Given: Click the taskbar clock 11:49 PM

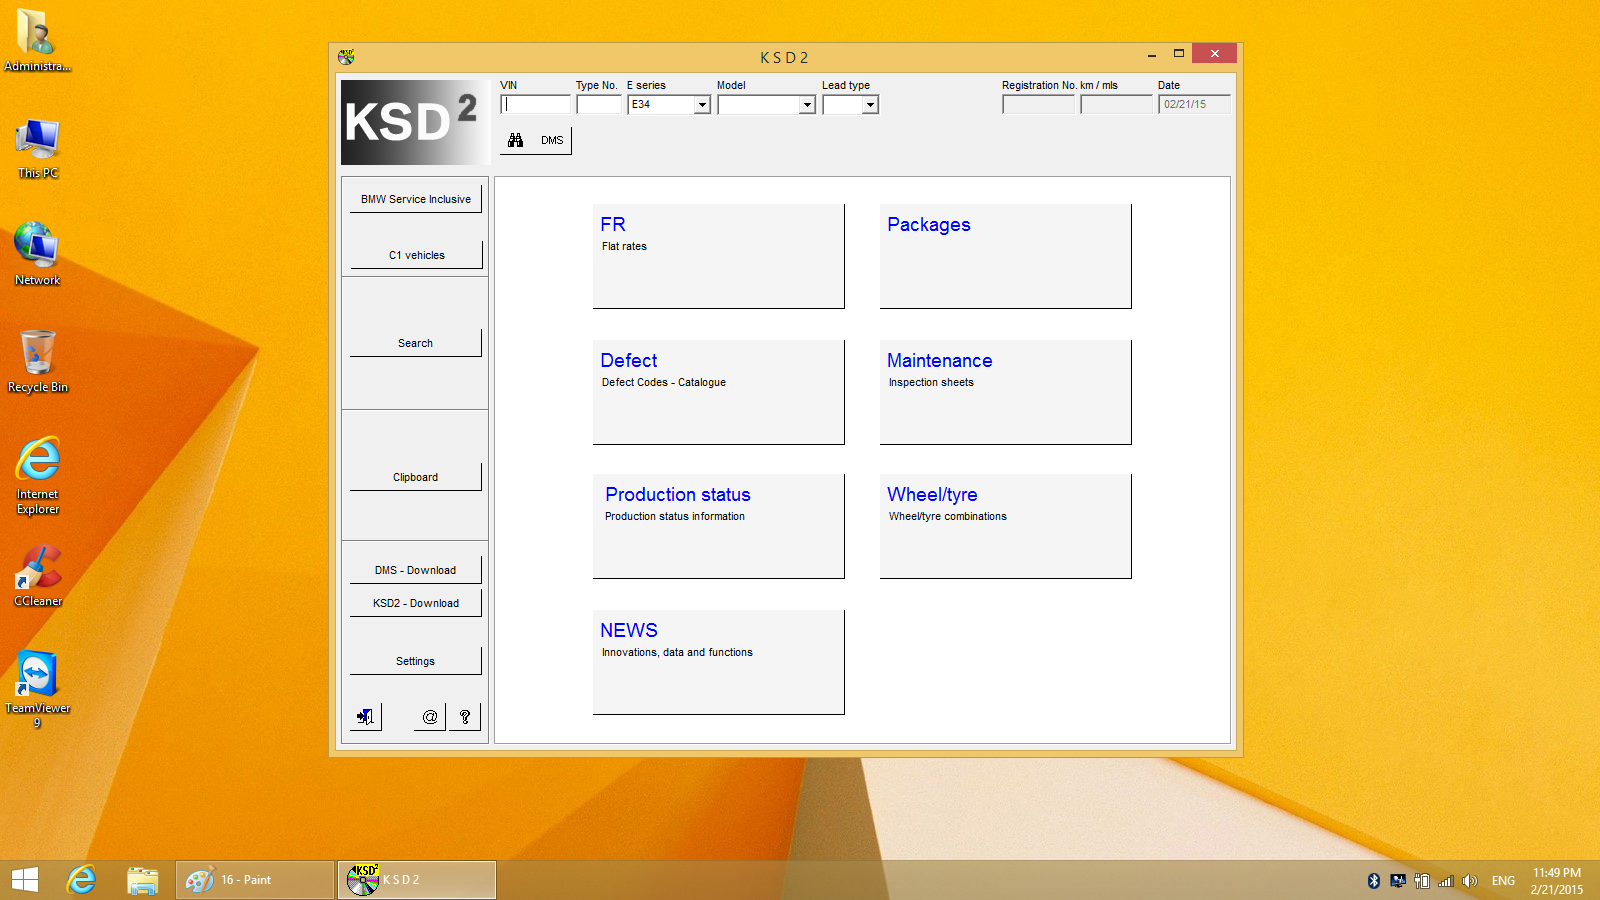Looking at the screenshot, I should 1557,873.
